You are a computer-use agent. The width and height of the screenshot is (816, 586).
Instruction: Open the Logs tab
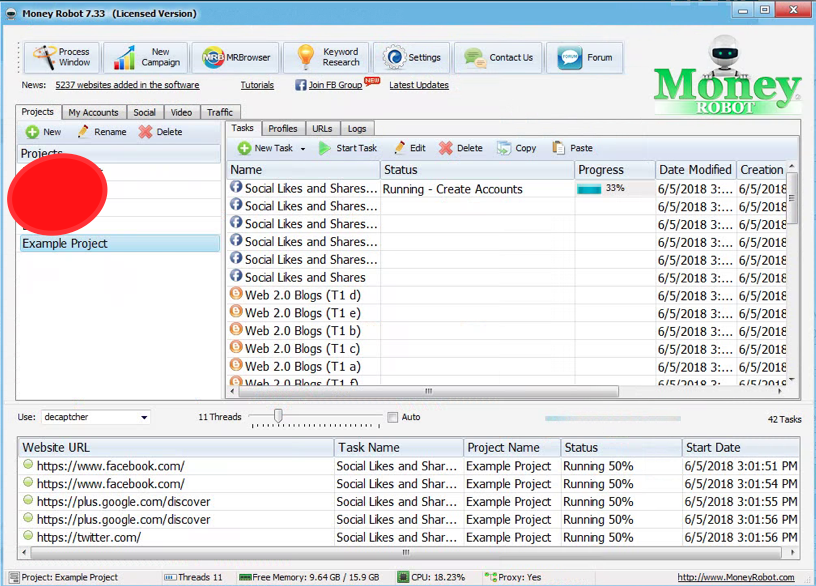357,129
